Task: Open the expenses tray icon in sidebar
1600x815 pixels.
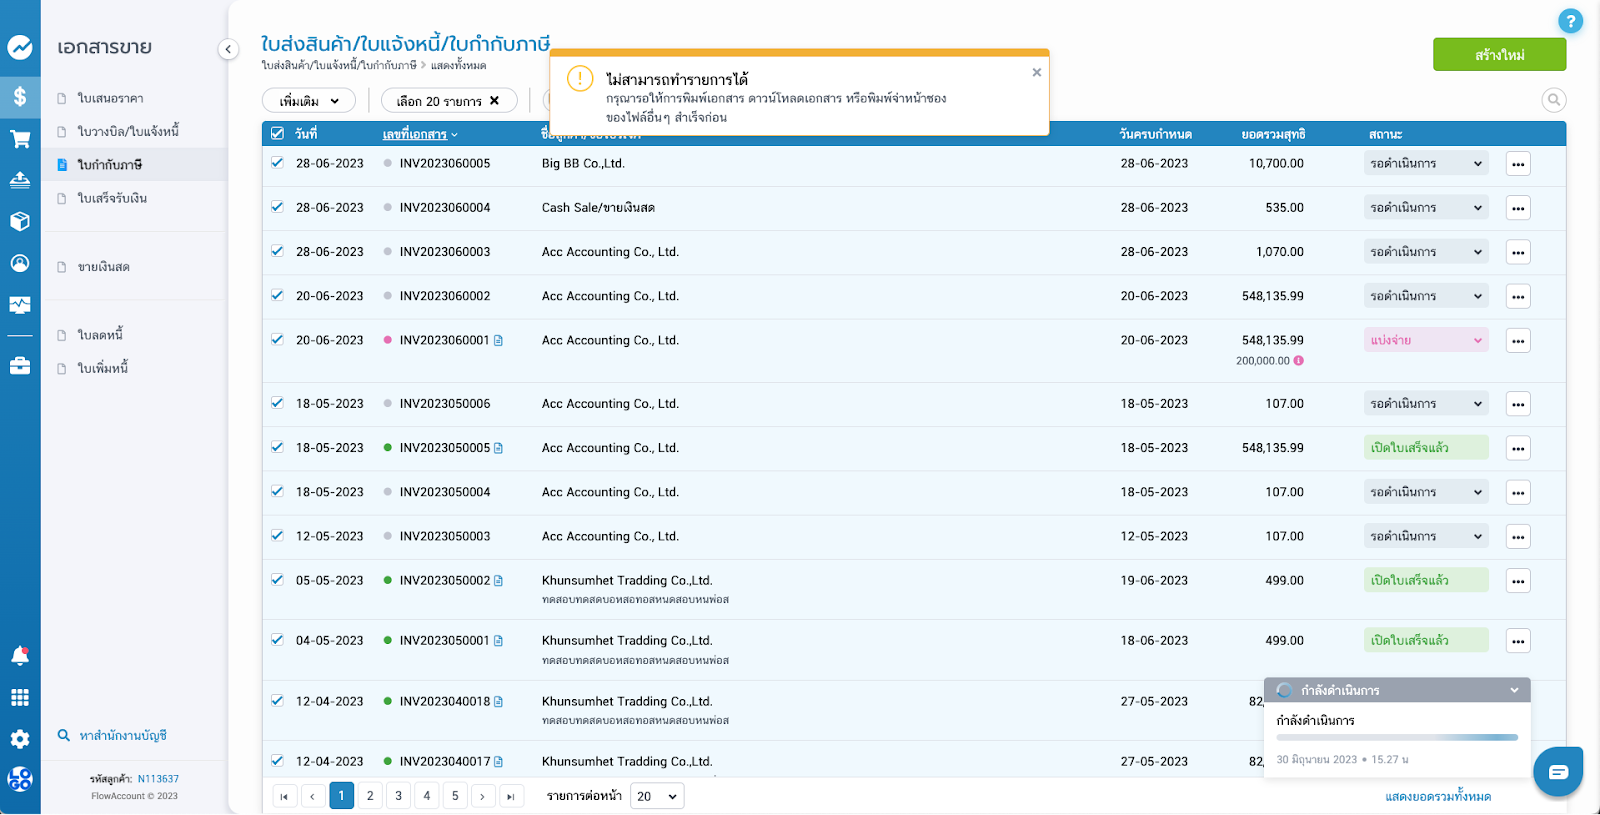Action: tap(20, 180)
